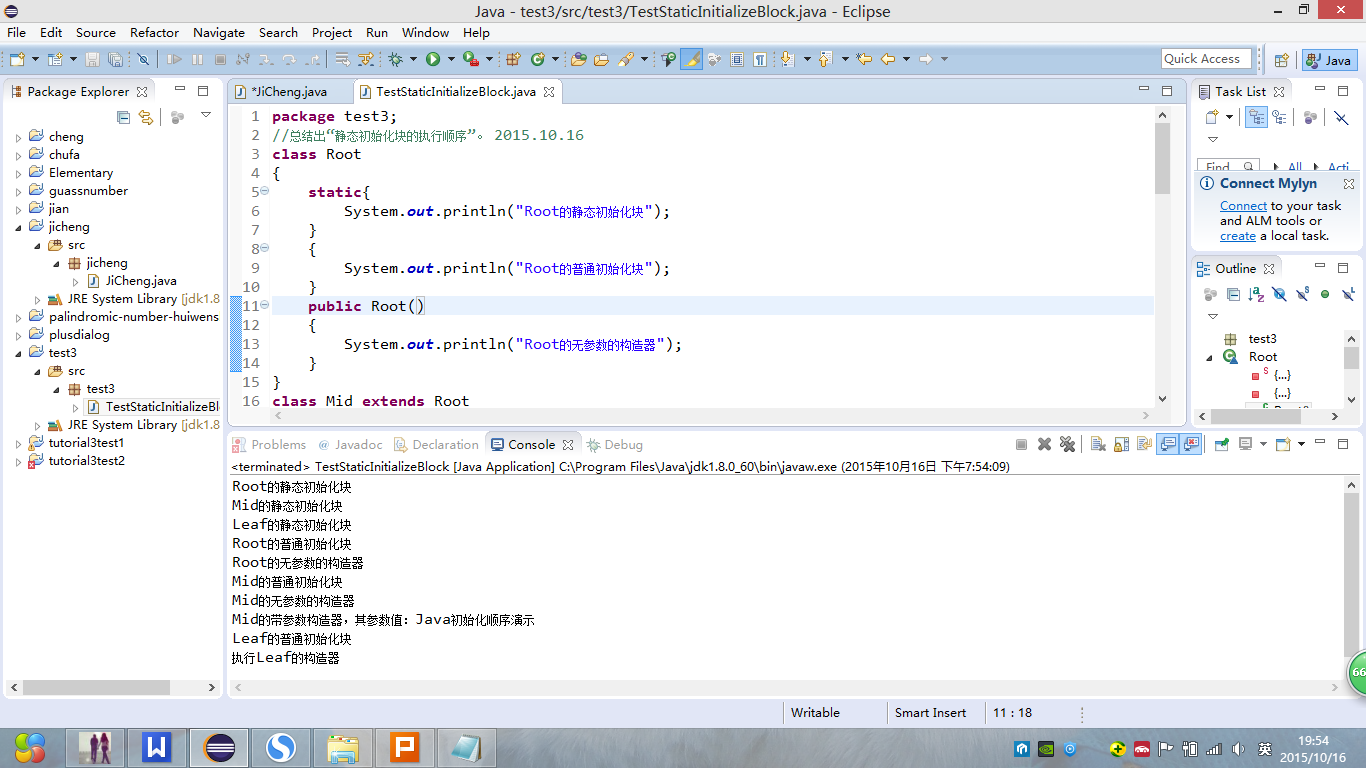Open the Javadoc tab
Image resolution: width=1366 pixels, height=768 pixels.
click(350, 444)
